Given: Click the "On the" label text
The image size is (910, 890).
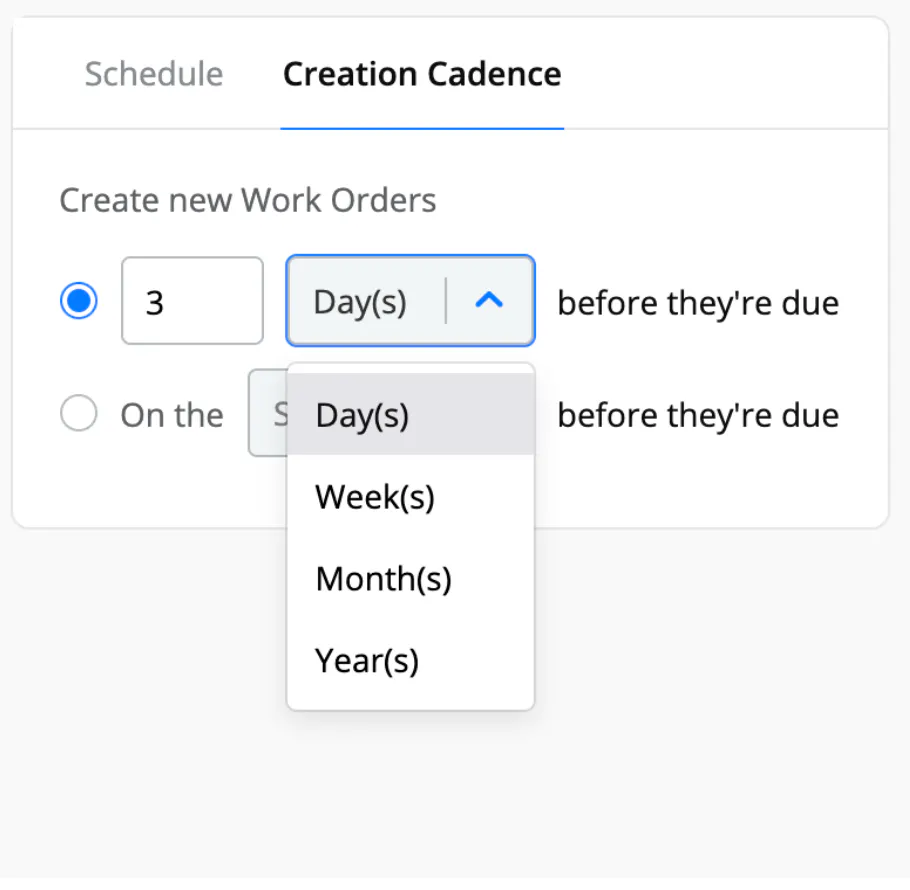Looking at the screenshot, I should (172, 414).
